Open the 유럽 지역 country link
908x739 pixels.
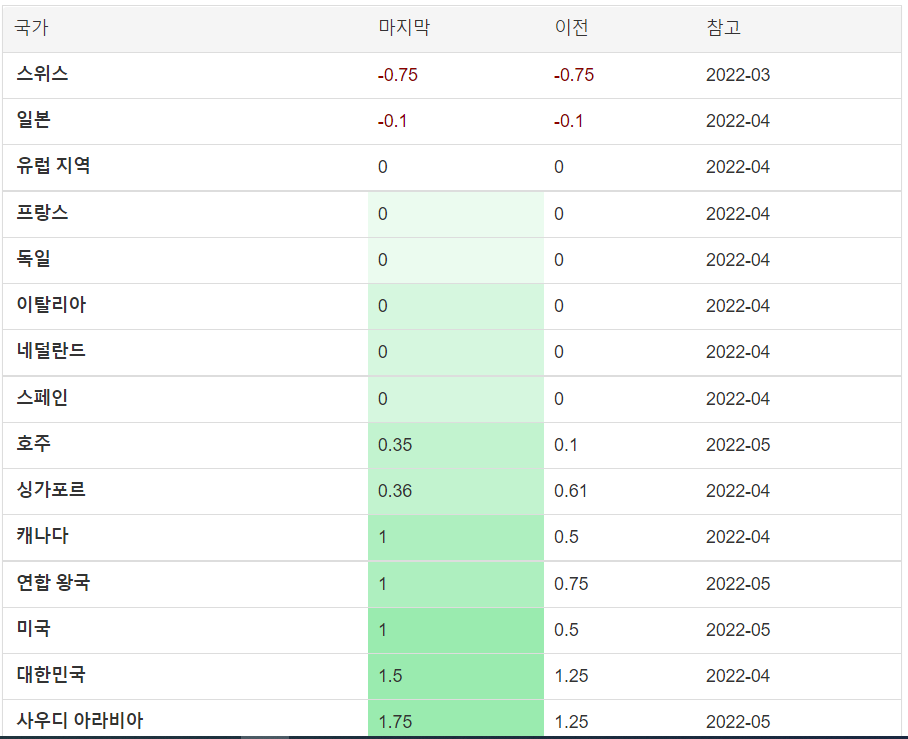(x=53, y=166)
